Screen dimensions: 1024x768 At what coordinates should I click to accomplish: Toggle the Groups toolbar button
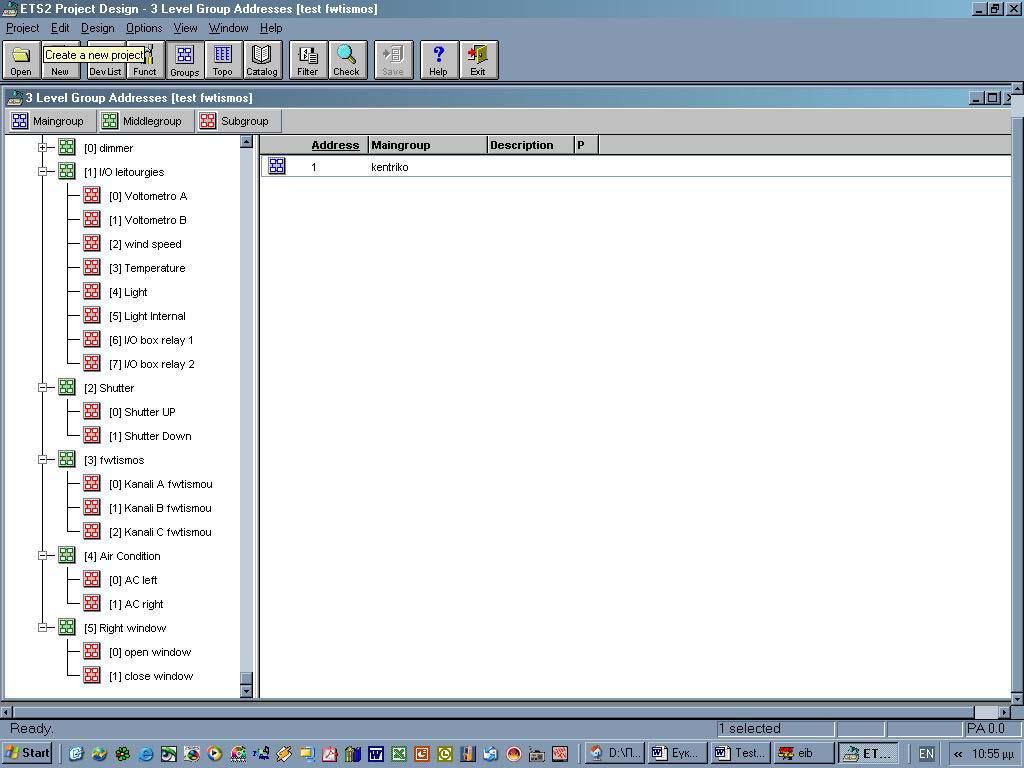coord(185,60)
